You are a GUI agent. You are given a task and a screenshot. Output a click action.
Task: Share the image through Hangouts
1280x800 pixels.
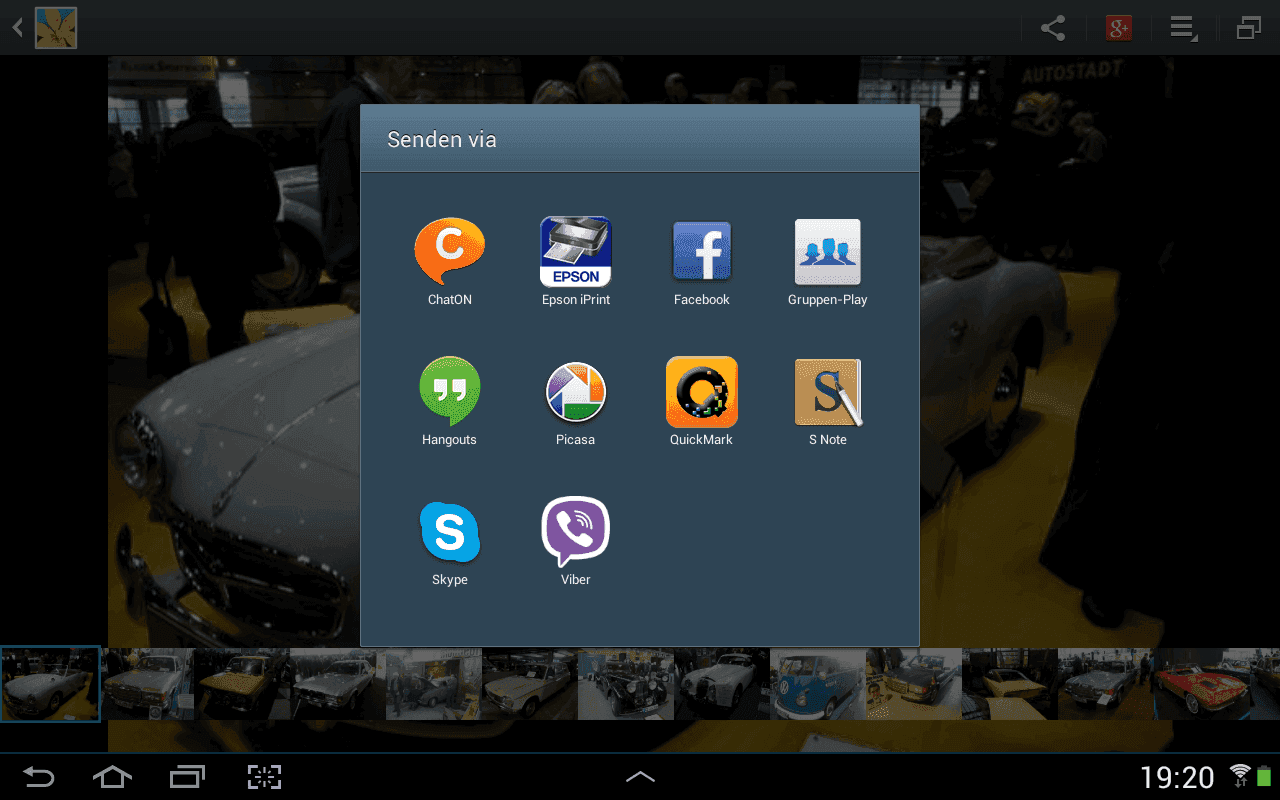click(x=449, y=401)
